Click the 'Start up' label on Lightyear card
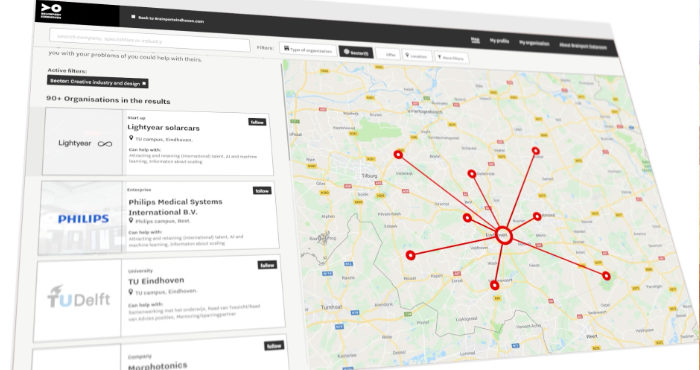 coord(136,118)
